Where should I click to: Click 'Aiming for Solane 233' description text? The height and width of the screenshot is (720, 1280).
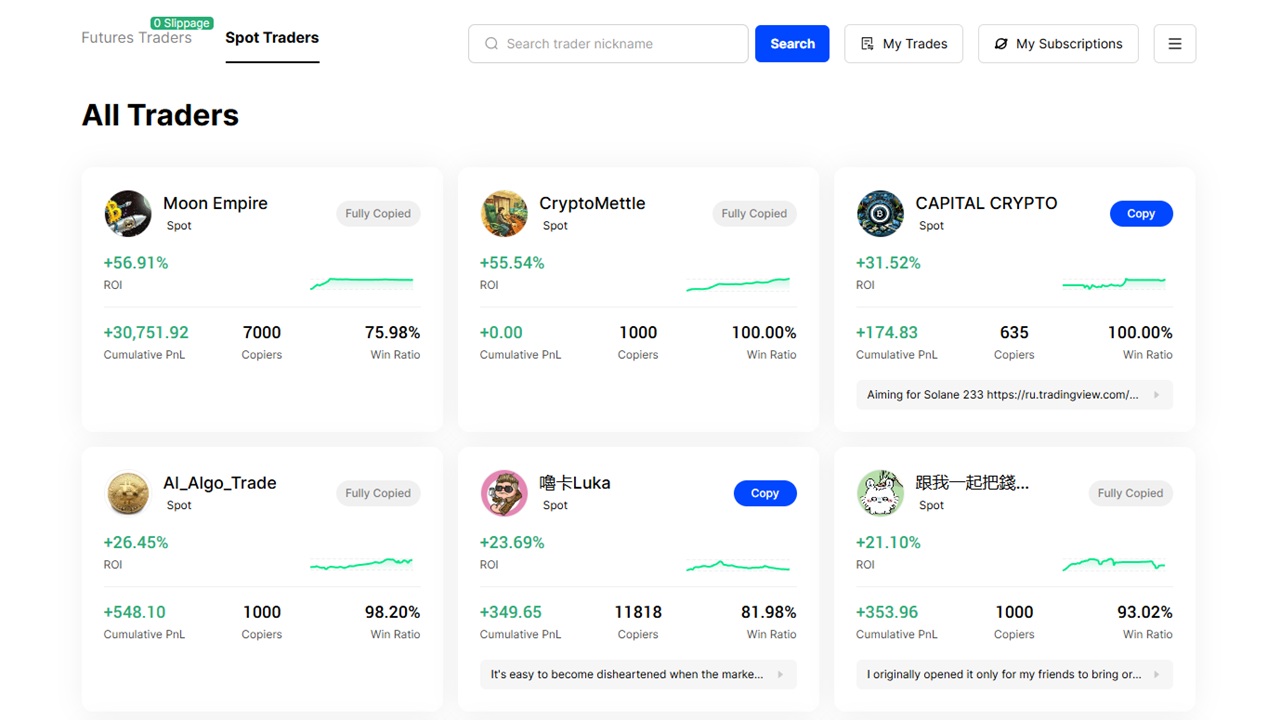pos(1003,395)
